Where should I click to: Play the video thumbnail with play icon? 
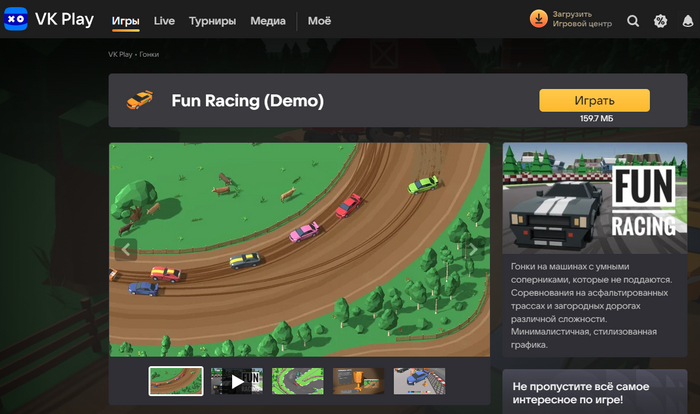(x=237, y=381)
